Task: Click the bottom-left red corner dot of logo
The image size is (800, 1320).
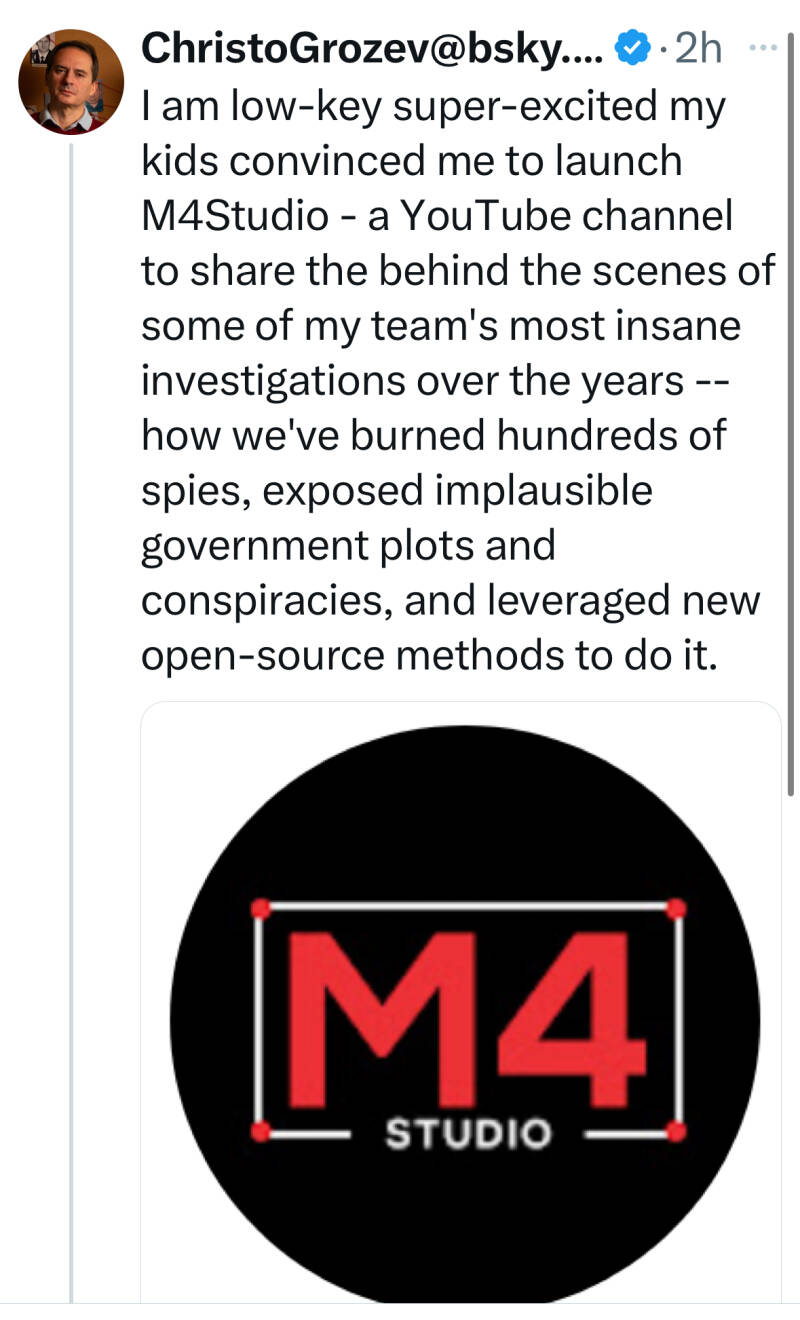Action: click(261, 1132)
